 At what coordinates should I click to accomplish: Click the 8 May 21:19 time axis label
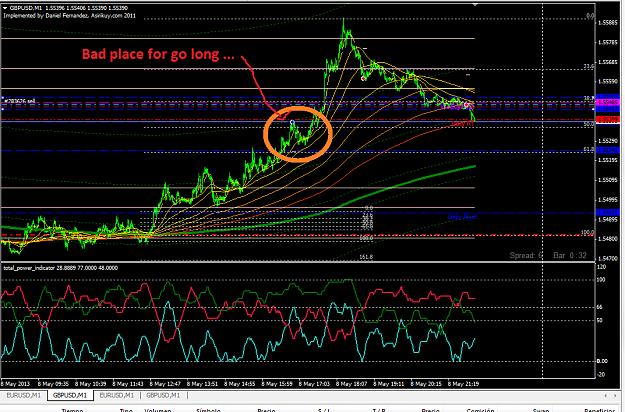[464, 384]
